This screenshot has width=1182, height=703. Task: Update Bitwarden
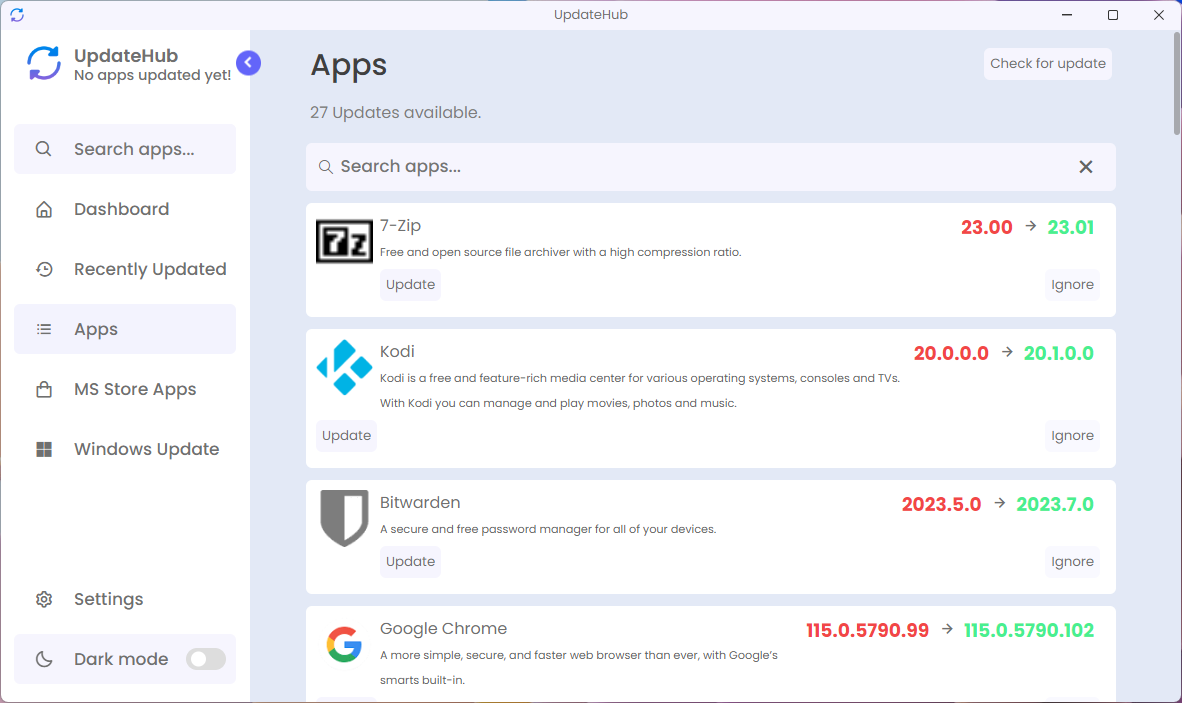410,561
